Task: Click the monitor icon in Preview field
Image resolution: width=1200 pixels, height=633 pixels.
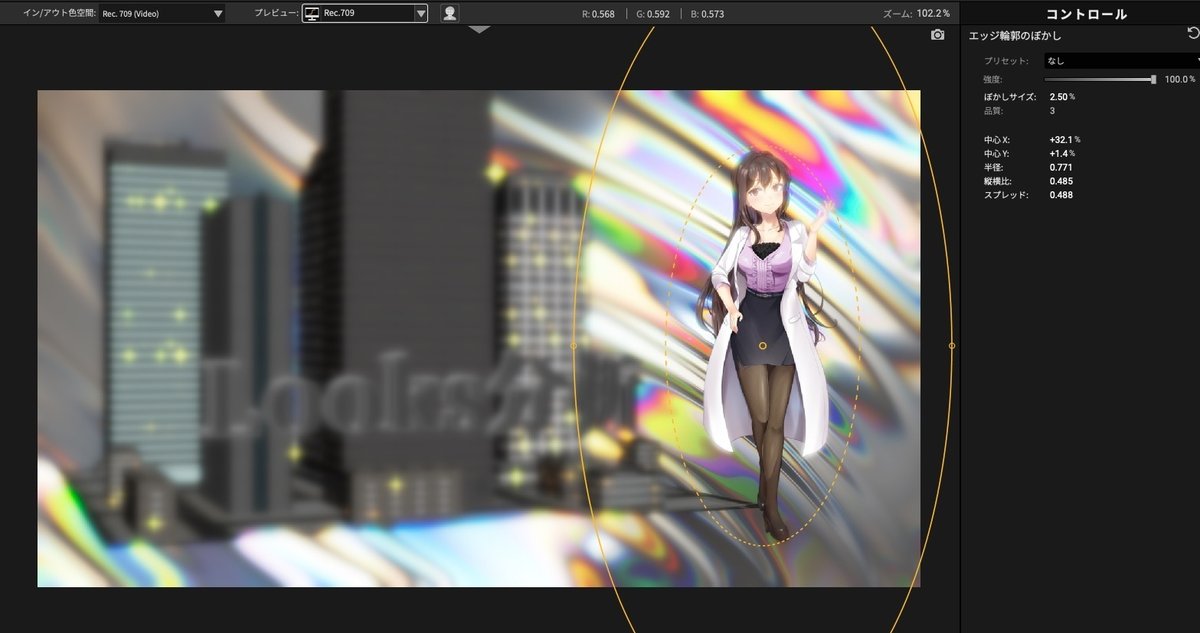Action: (x=313, y=14)
